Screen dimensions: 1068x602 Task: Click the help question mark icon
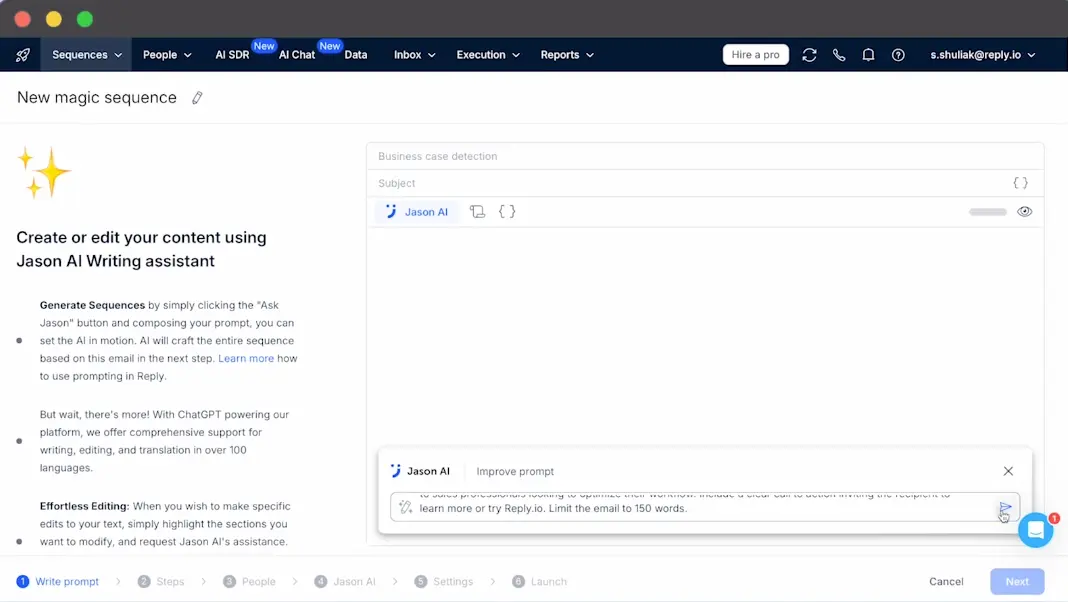(x=898, y=55)
